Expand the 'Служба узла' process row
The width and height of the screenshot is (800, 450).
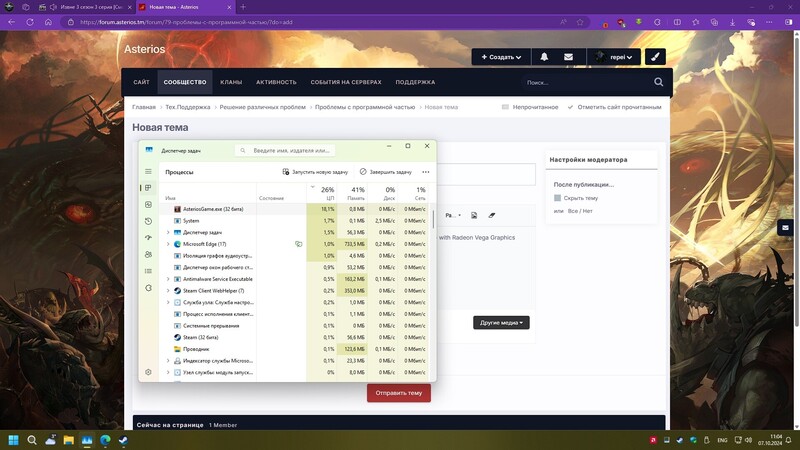168,302
